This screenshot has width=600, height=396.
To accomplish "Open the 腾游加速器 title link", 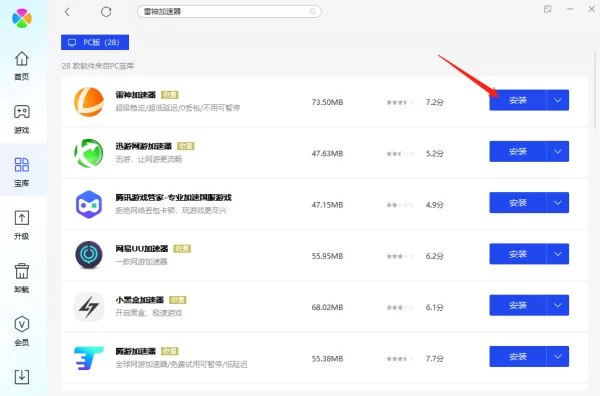I will pos(136,351).
